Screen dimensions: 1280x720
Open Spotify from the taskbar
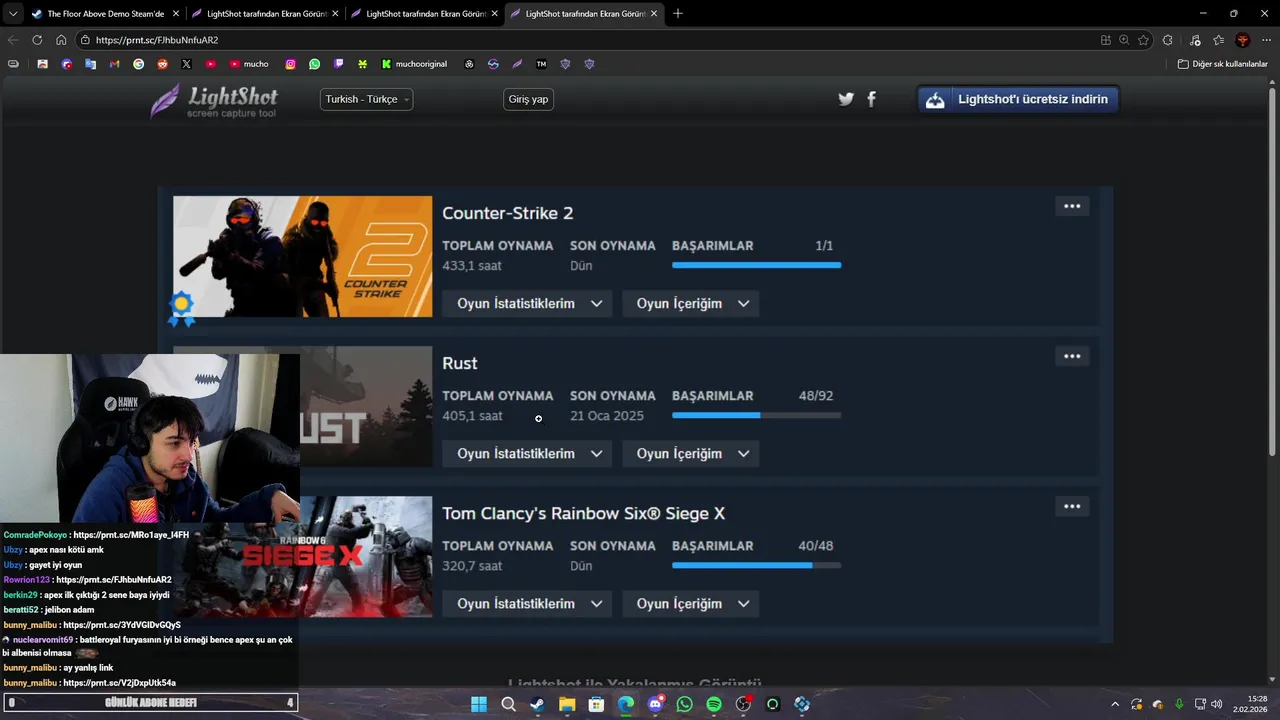tap(714, 704)
